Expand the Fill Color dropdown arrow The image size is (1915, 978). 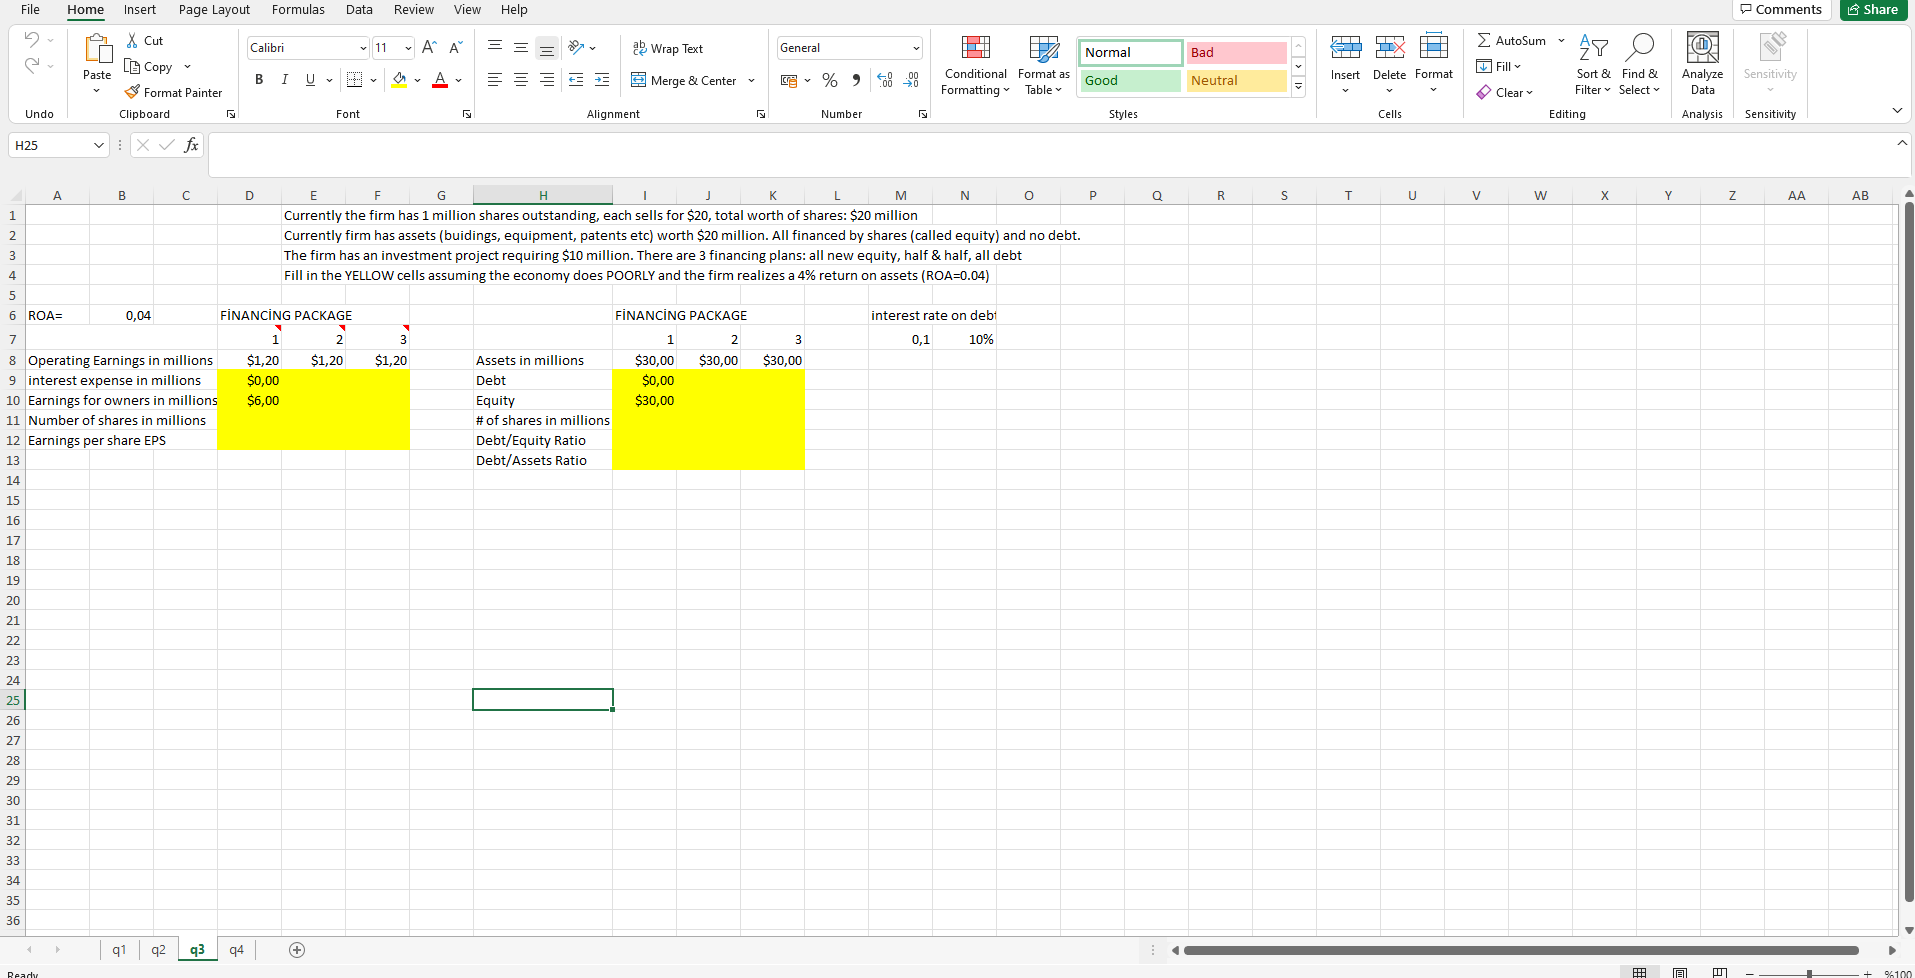[x=418, y=80]
